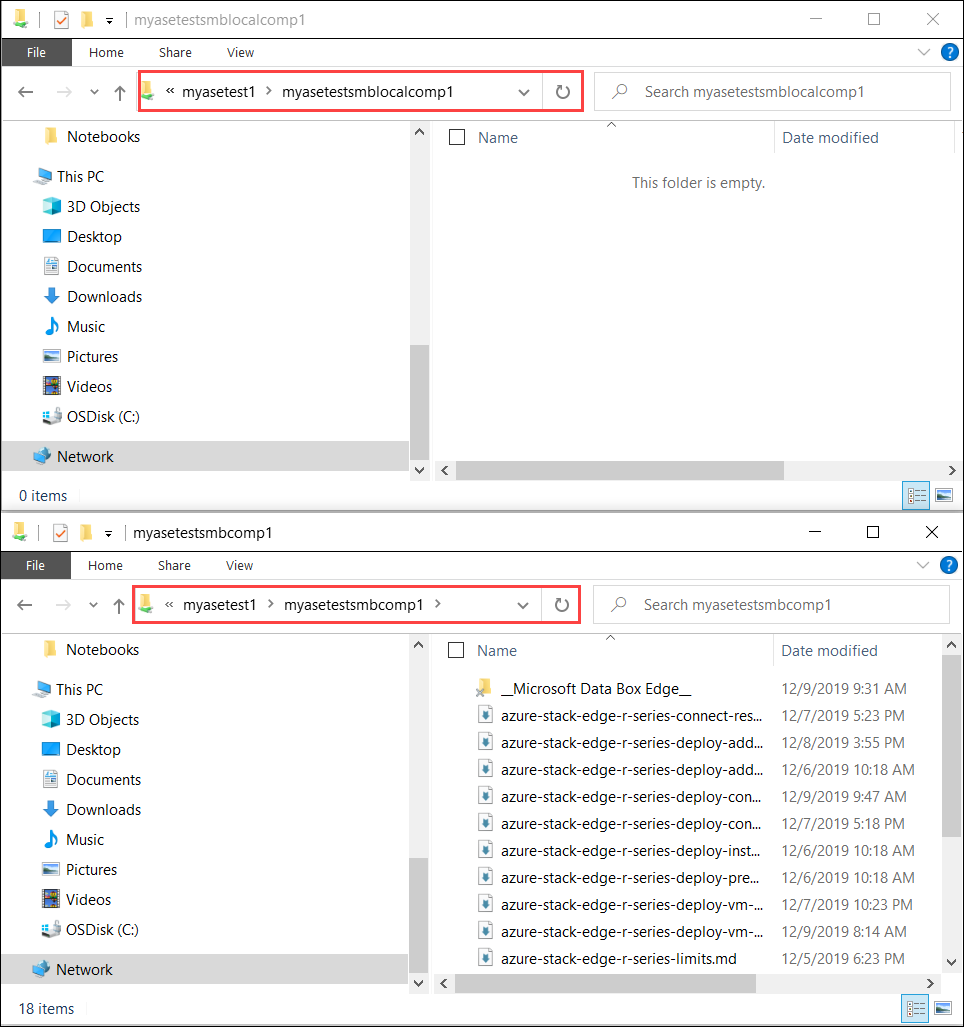Open the Quick Access Toolbar customize dropdown
The image size is (964, 1027).
click(108, 19)
